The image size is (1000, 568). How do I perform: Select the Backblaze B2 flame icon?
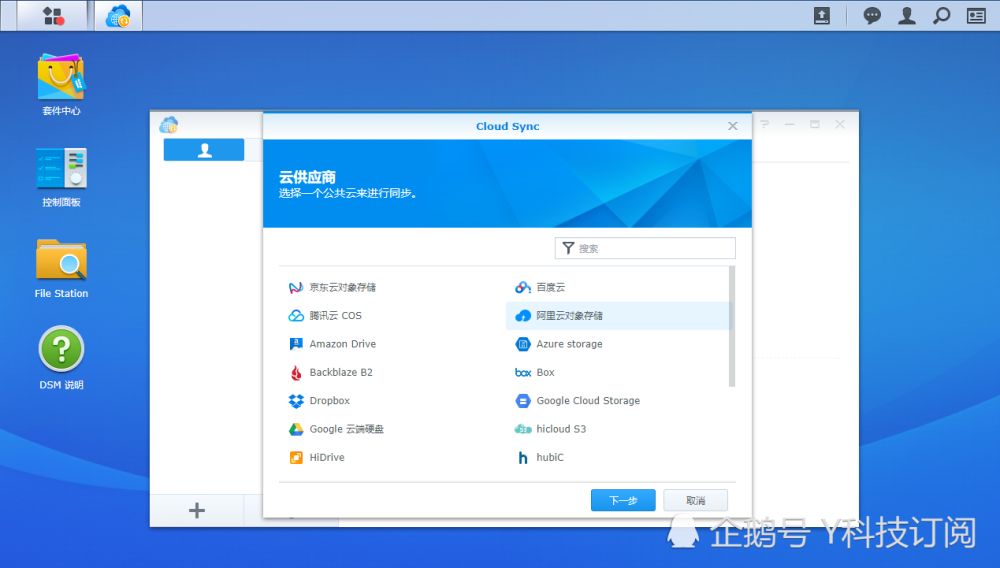(296, 372)
